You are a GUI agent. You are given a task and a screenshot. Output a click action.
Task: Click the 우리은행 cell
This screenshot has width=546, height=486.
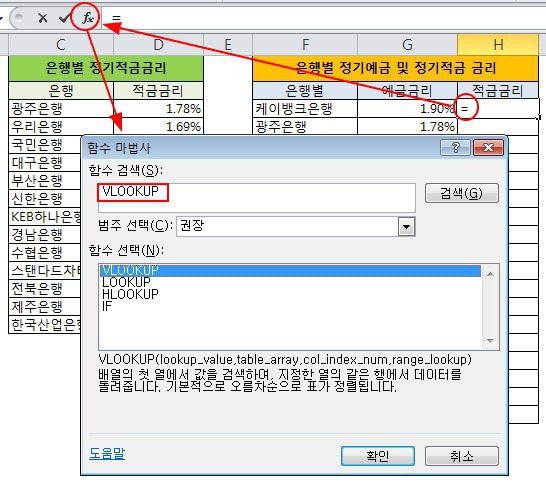click(x=61, y=126)
